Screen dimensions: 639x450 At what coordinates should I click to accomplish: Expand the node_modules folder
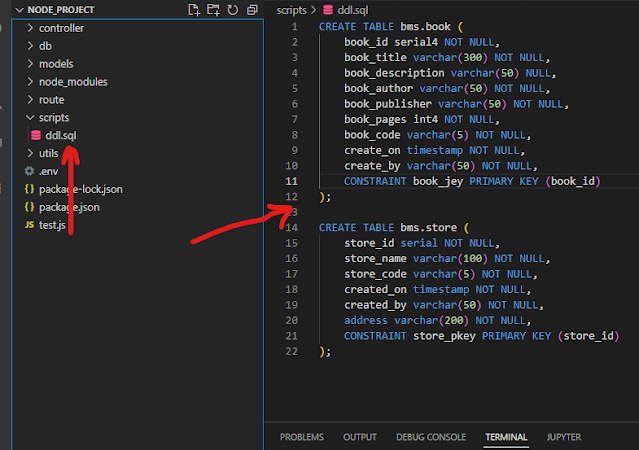point(30,82)
